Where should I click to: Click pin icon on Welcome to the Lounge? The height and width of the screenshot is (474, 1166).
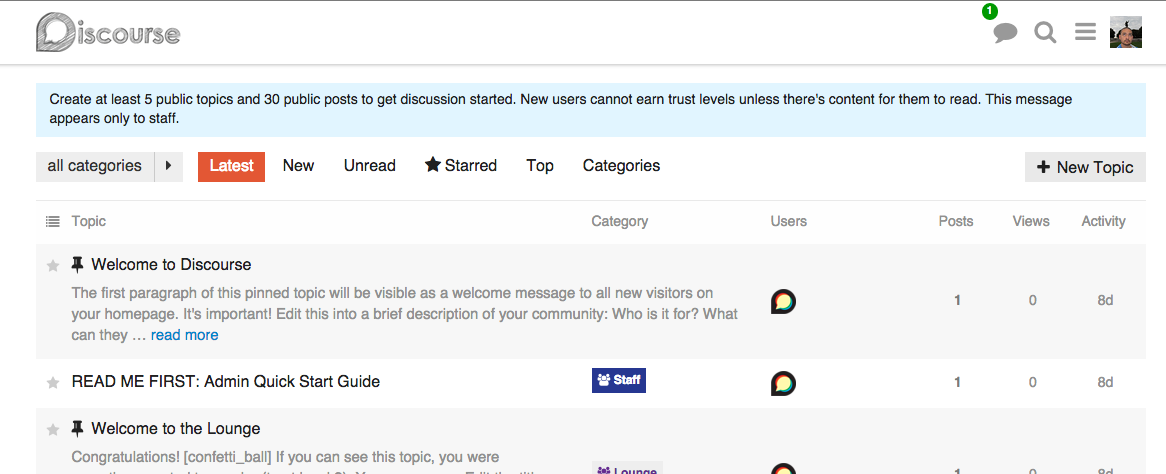[x=77, y=429]
